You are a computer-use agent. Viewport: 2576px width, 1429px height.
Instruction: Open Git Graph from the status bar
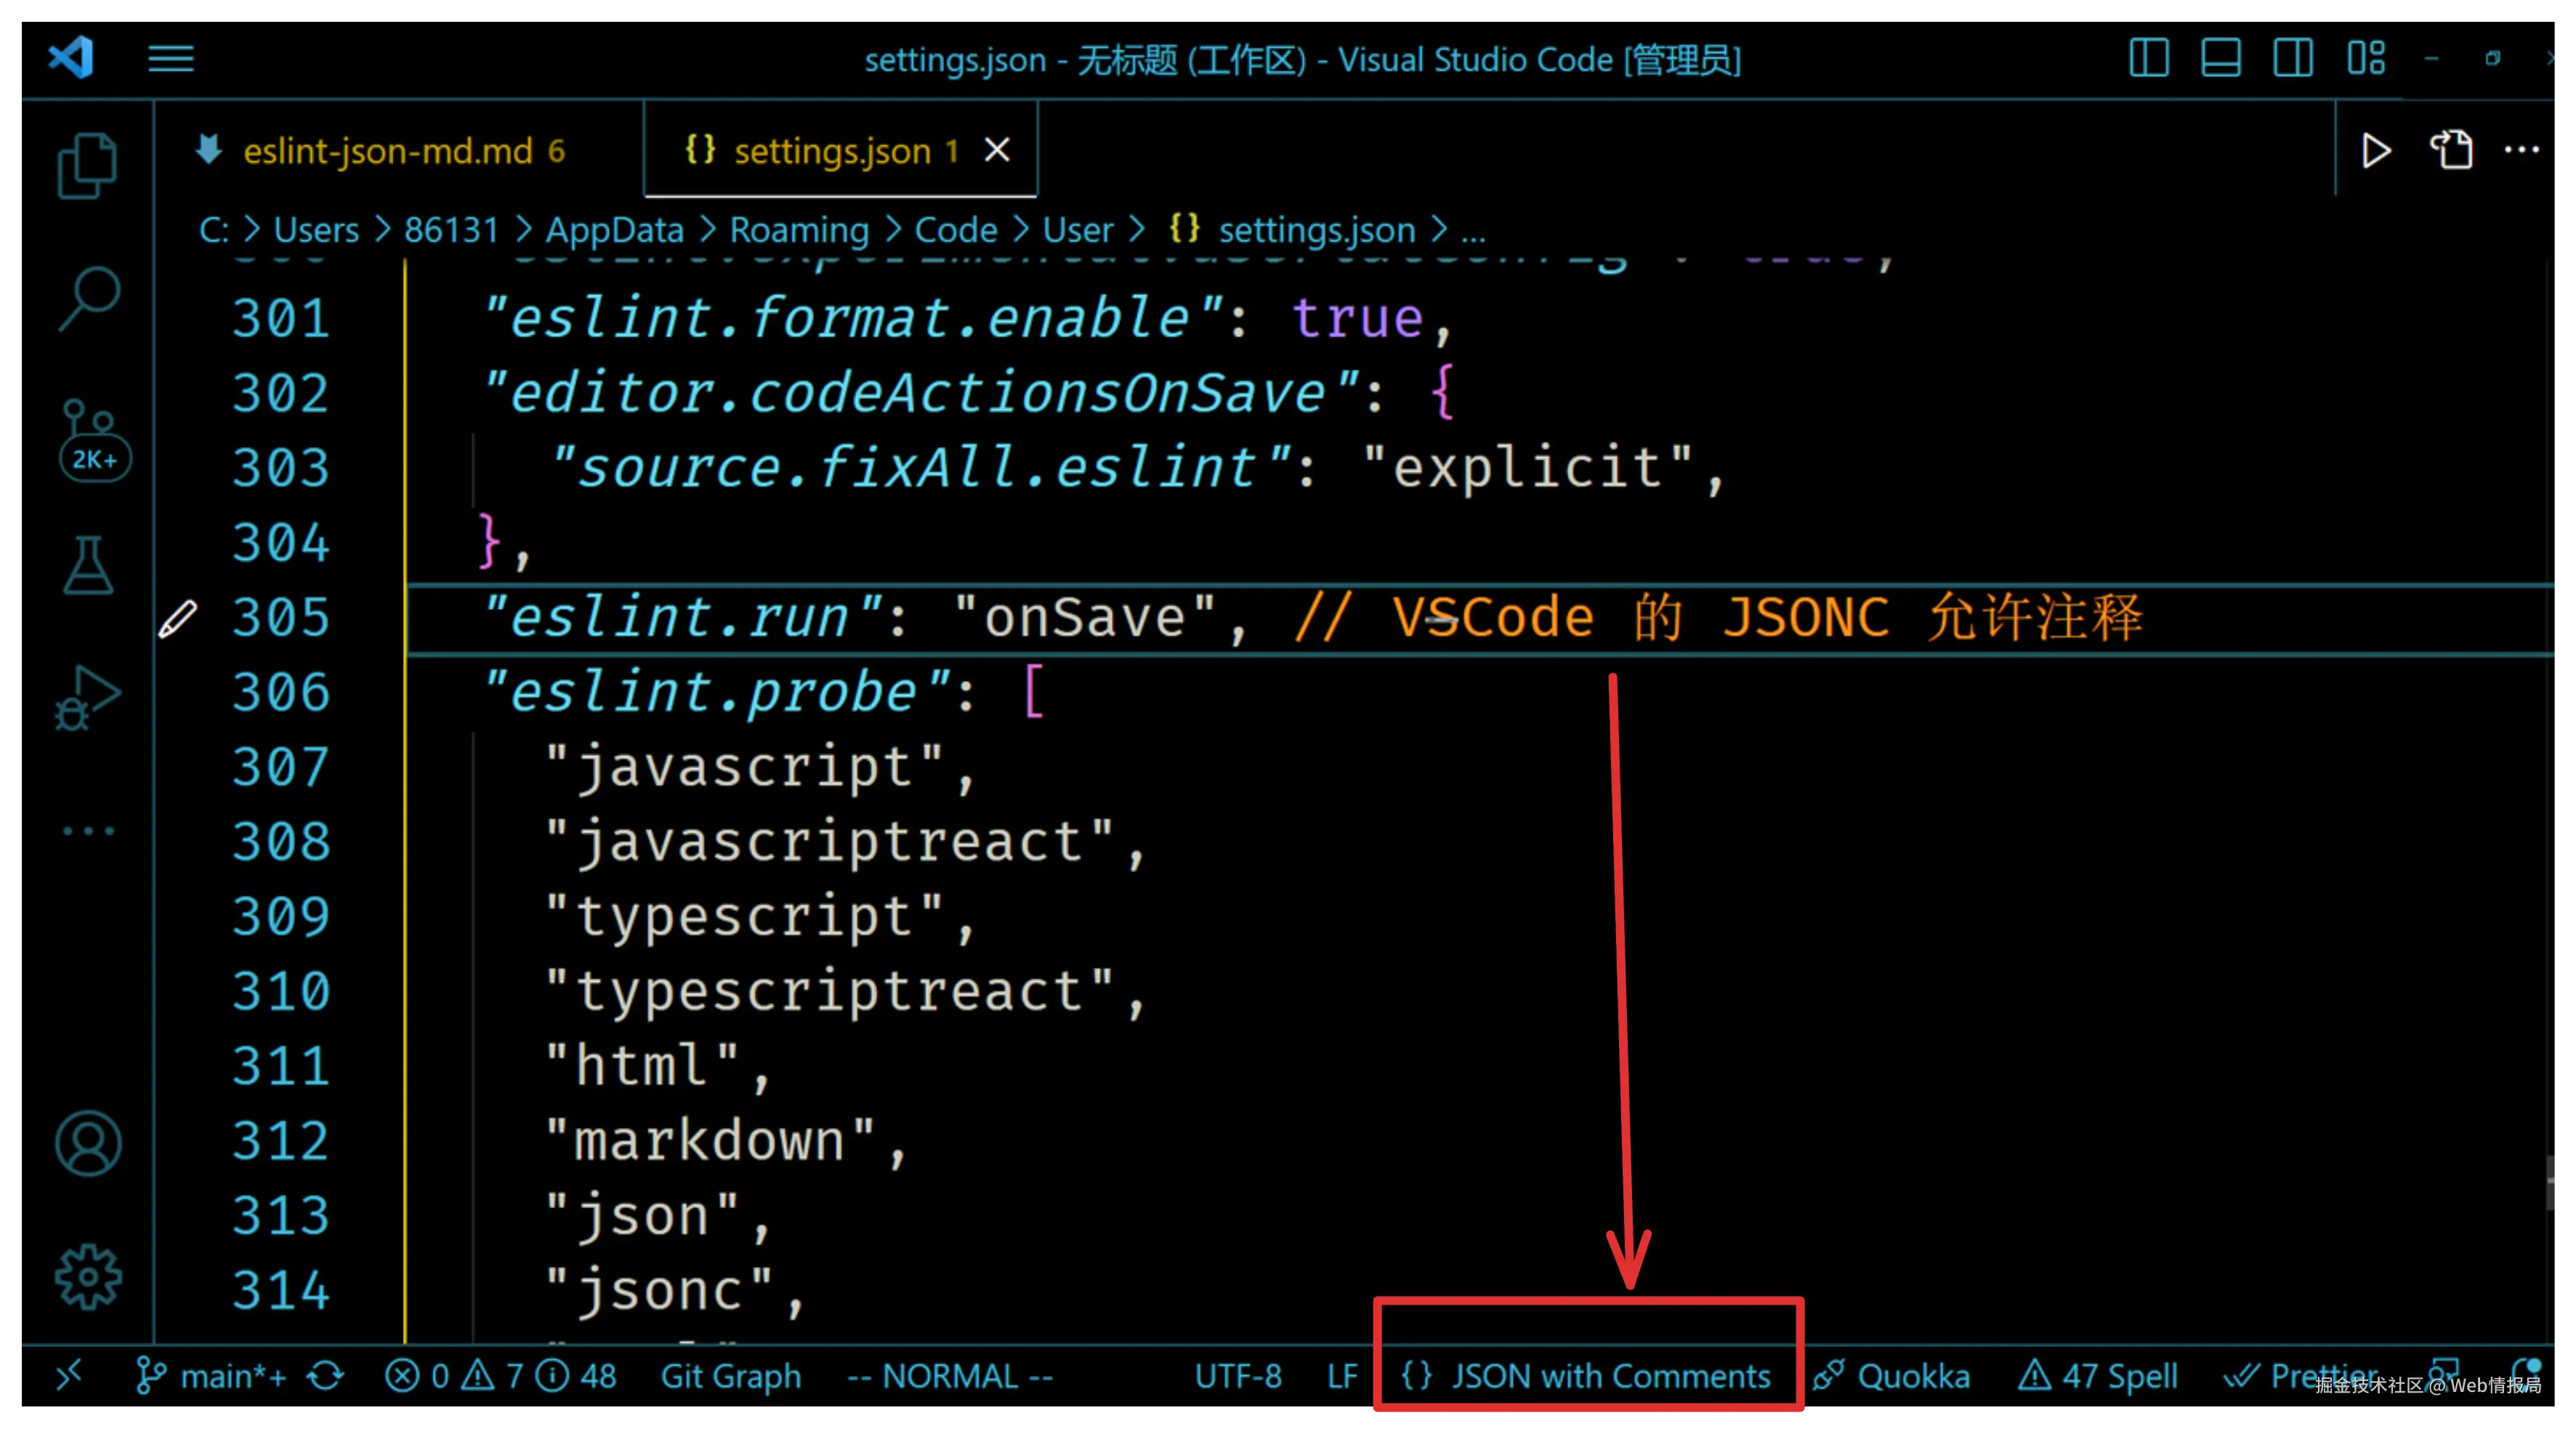[x=730, y=1376]
